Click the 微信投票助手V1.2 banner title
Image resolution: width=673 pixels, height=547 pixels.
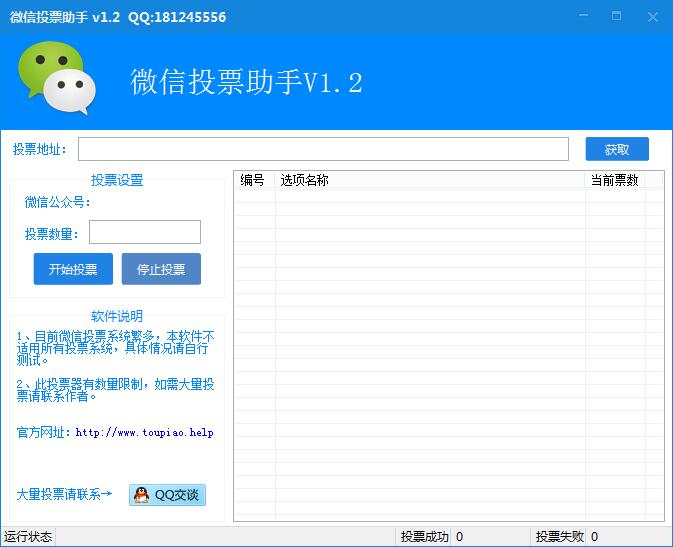246,82
